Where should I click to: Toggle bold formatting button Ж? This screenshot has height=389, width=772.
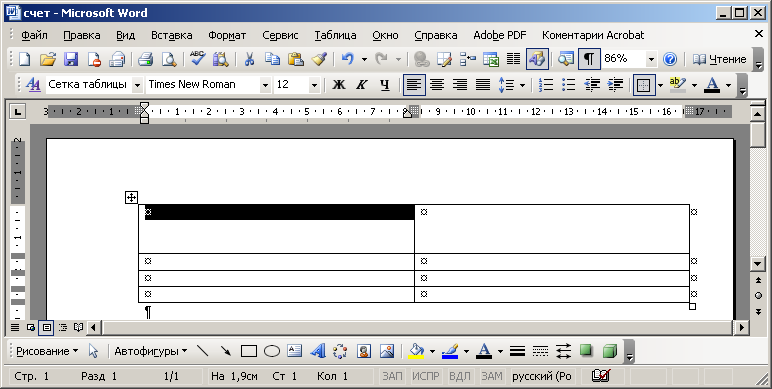(x=338, y=85)
